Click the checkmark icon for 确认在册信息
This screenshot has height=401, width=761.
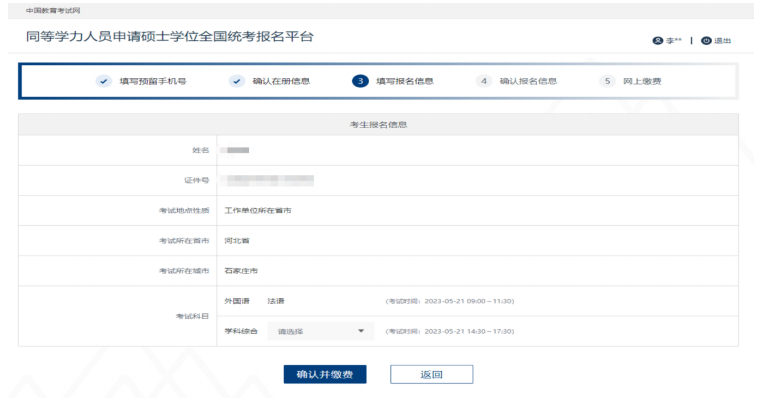tap(236, 81)
